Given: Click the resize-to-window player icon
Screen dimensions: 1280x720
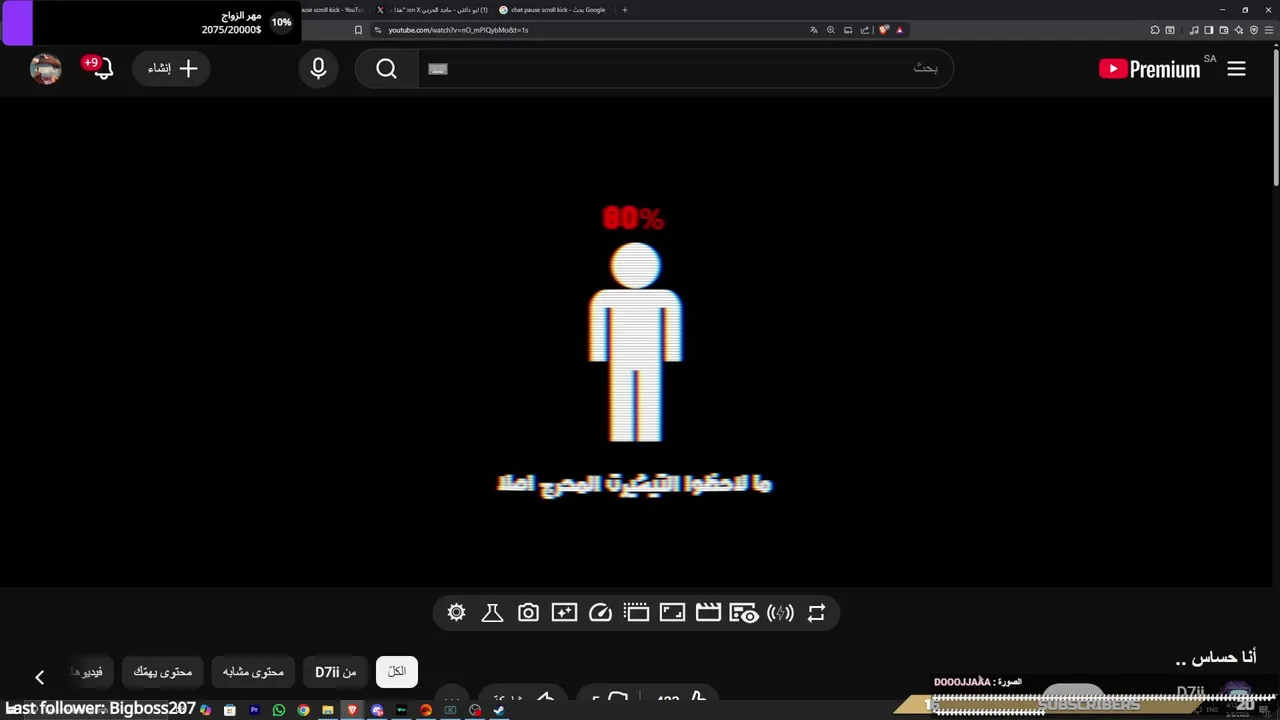Looking at the screenshot, I should (x=672, y=613).
